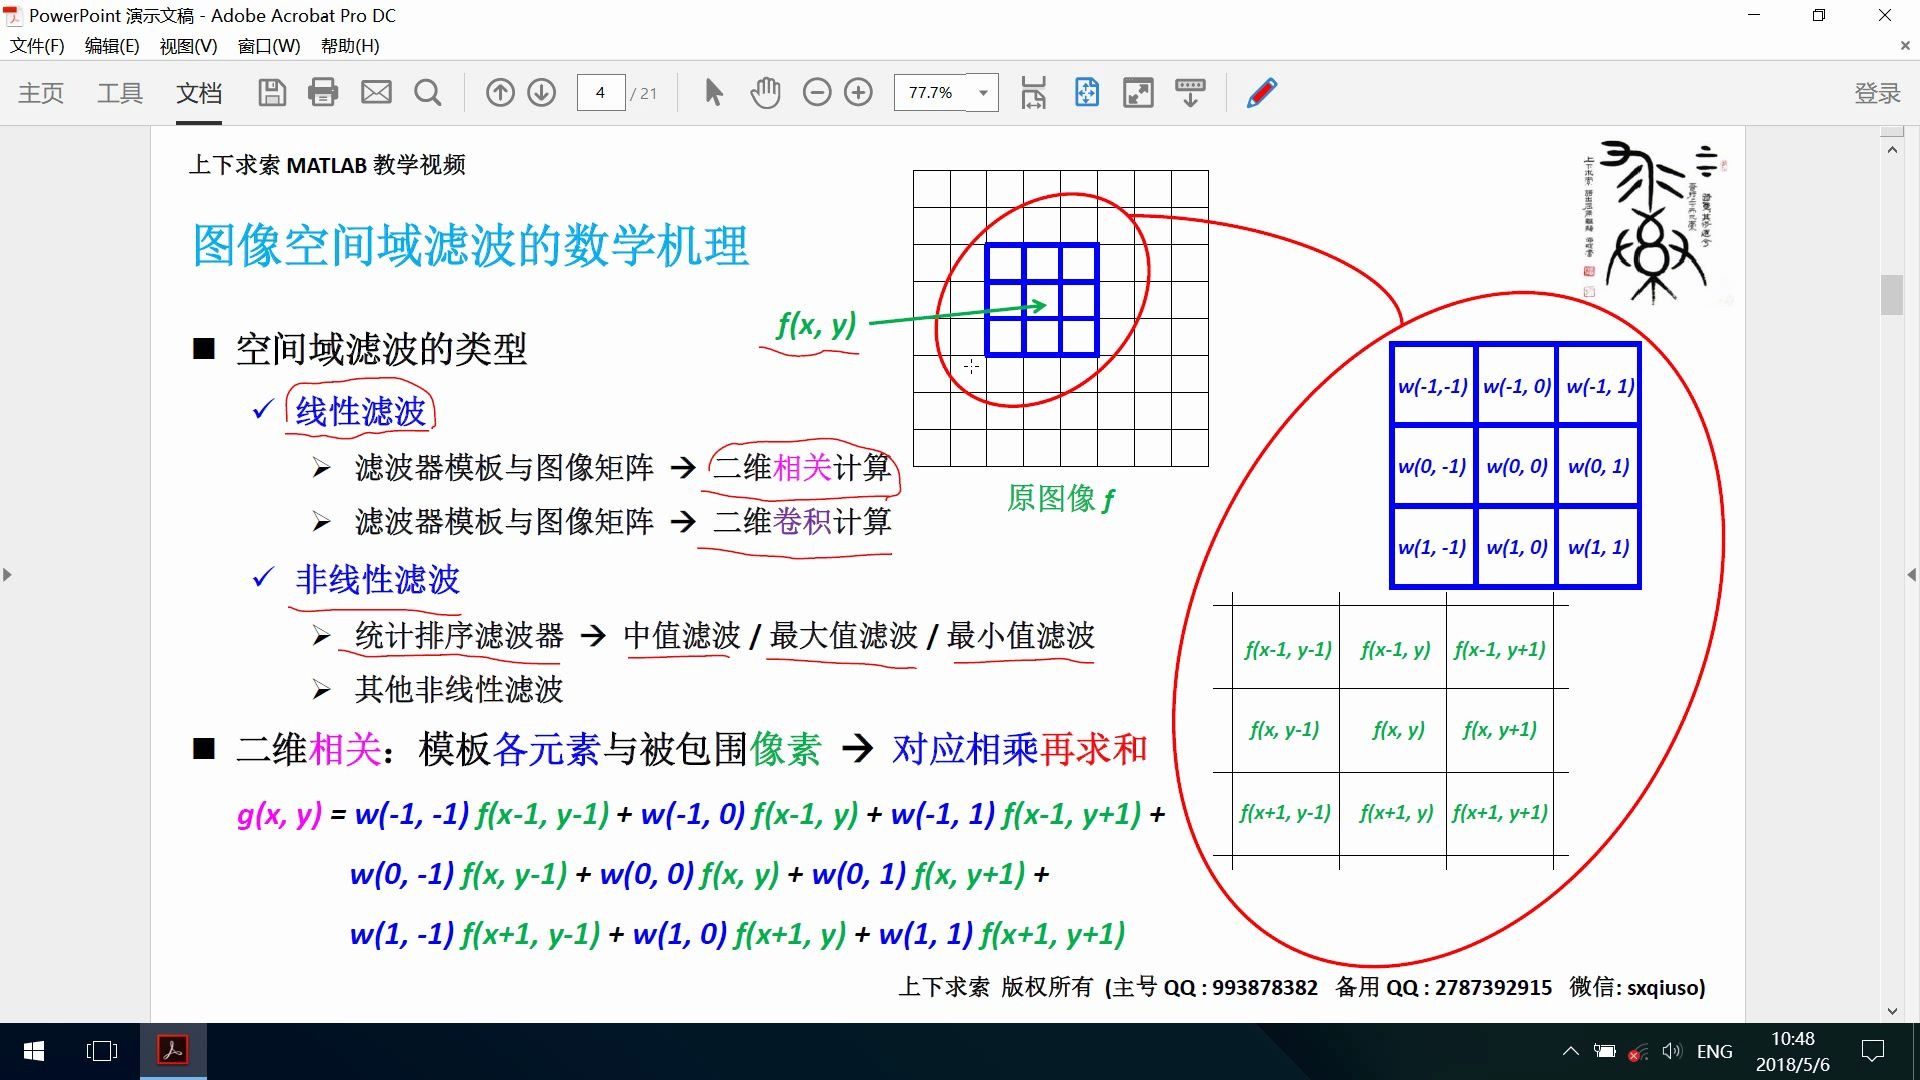
Task: Email the PDF via the envelope icon
Action: tap(375, 92)
